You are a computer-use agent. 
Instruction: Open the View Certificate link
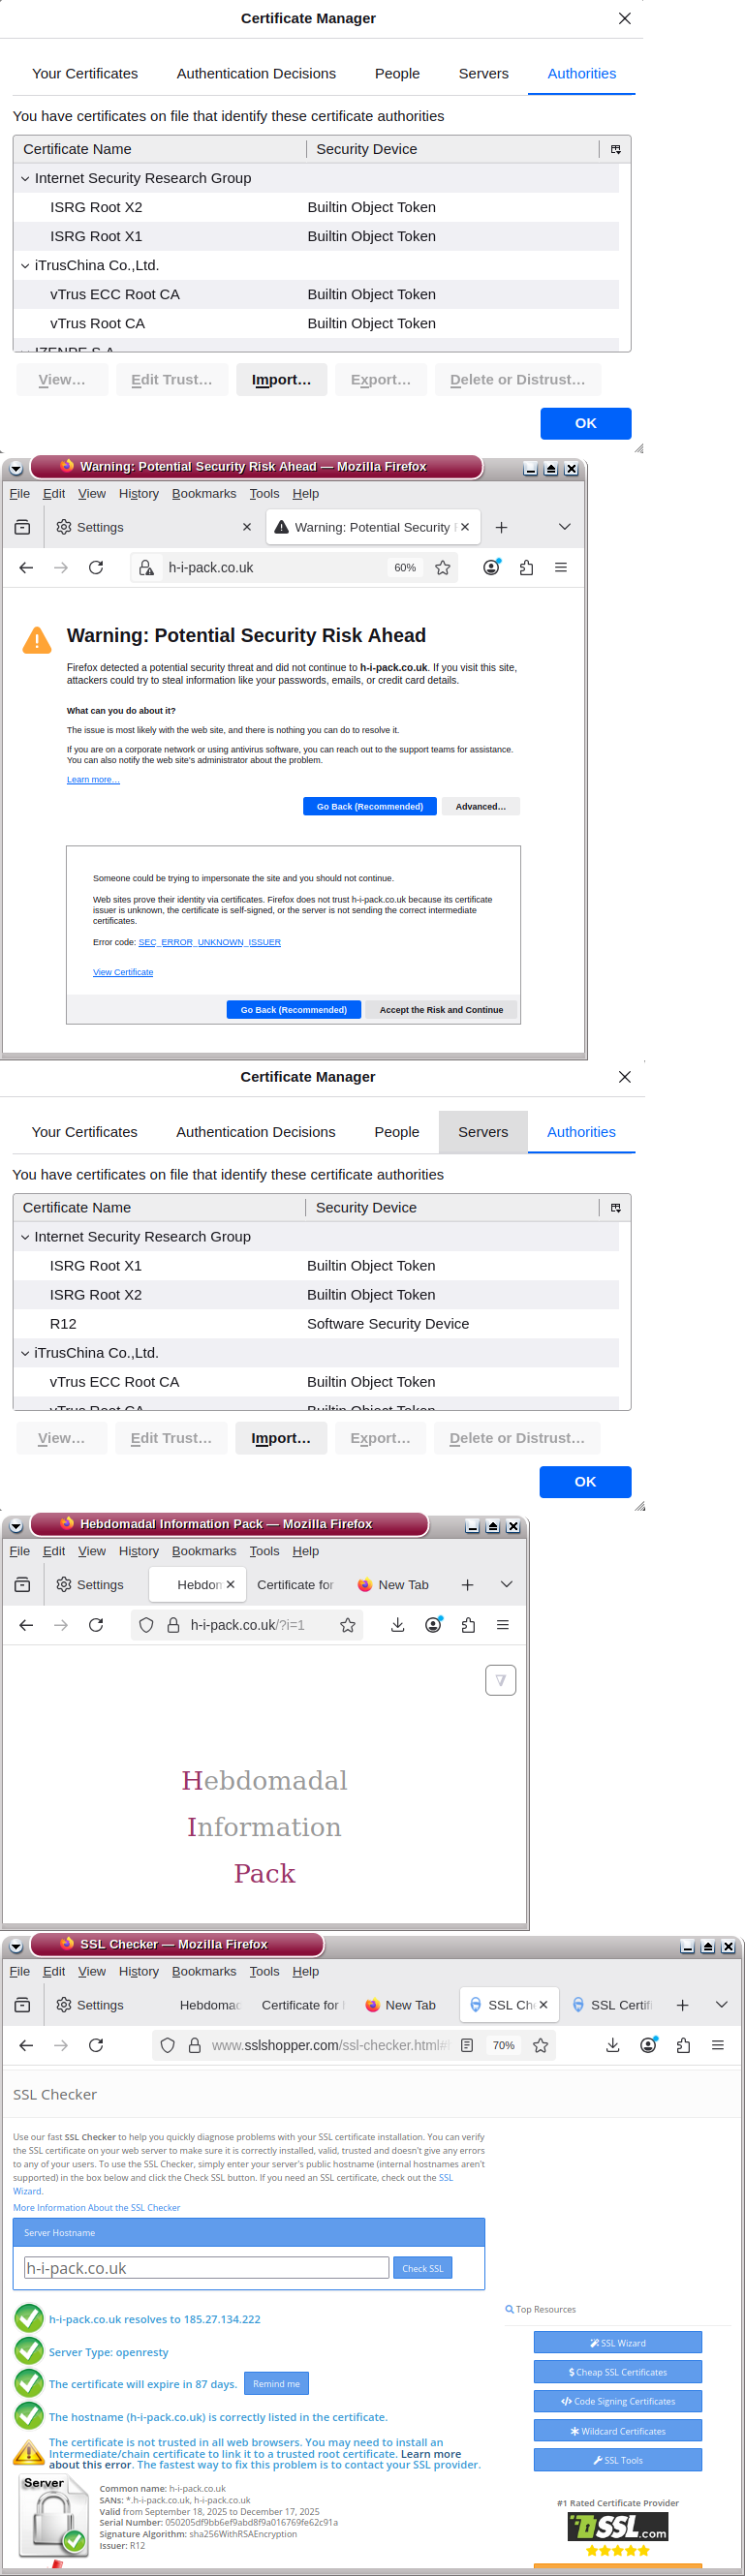coord(123,972)
